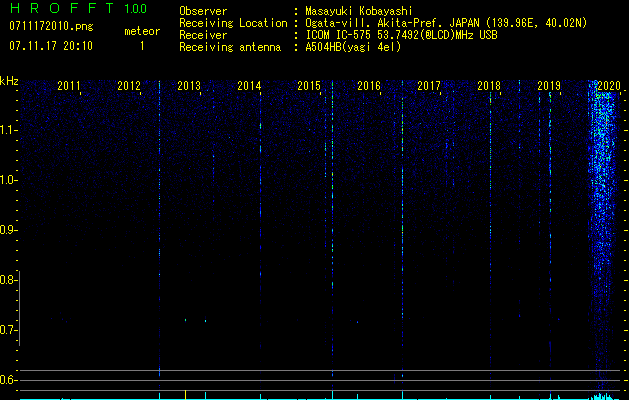Click the 2018 time marker
Image resolution: width=629 pixels, height=400 pixels.
(x=489, y=85)
